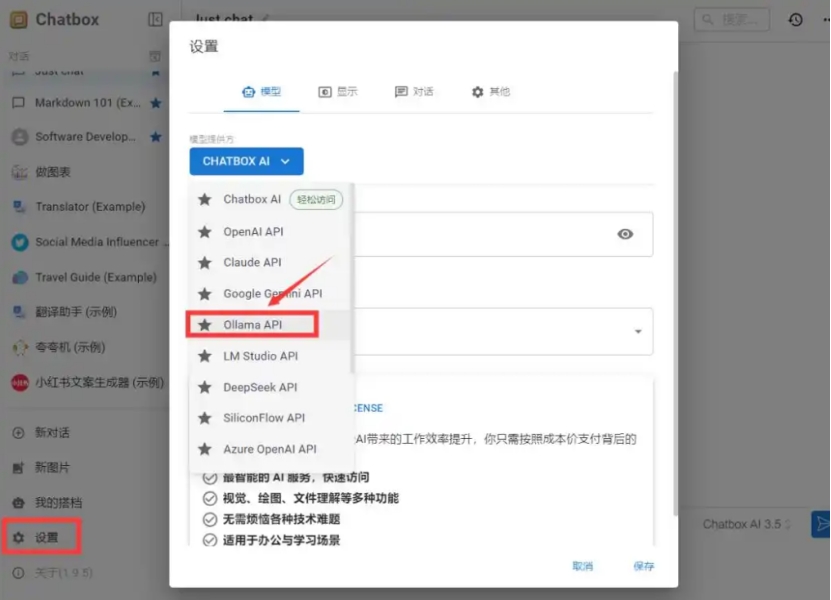Select SiliconFlow API provider

270,418
